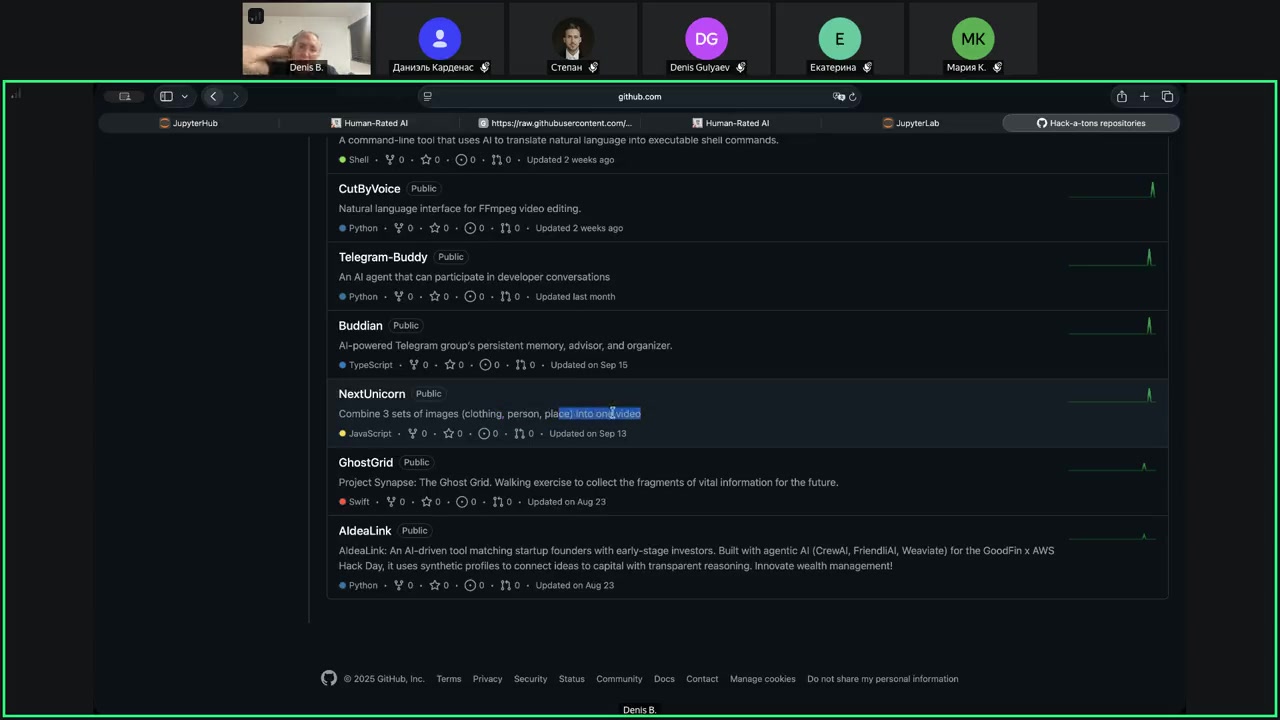Viewport: 1280px width, 720px height.
Task: Open the Telegram-Buddy repository
Action: [x=382, y=257]
